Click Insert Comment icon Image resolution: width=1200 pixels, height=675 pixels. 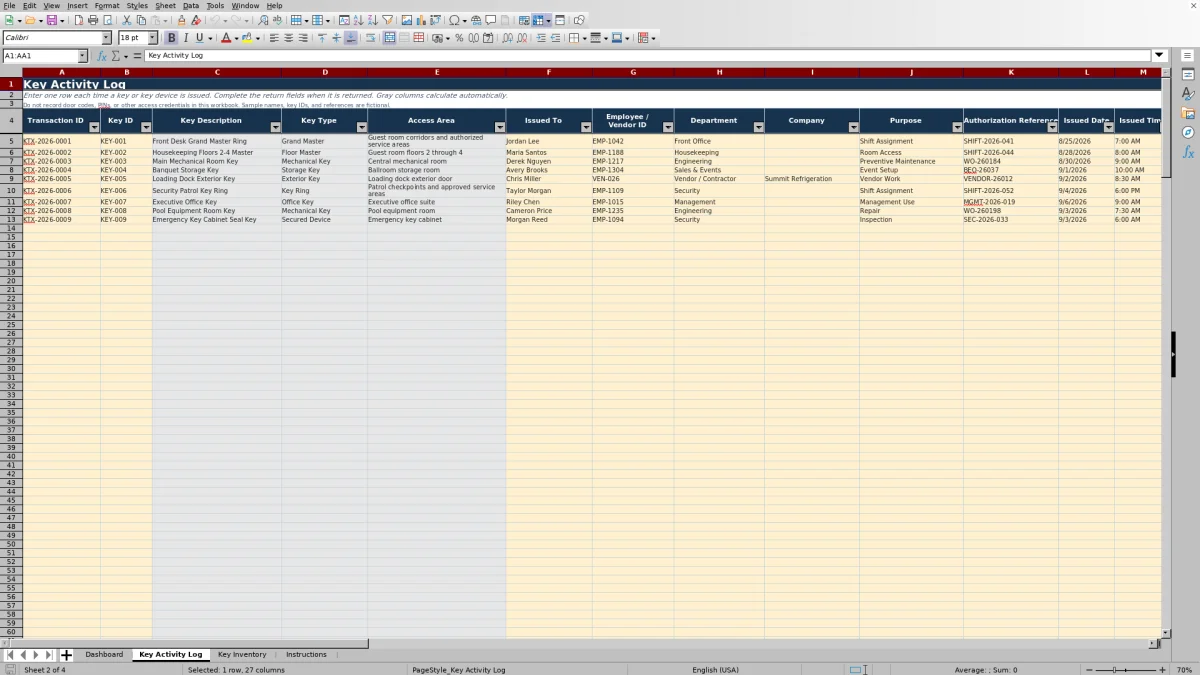491,20
